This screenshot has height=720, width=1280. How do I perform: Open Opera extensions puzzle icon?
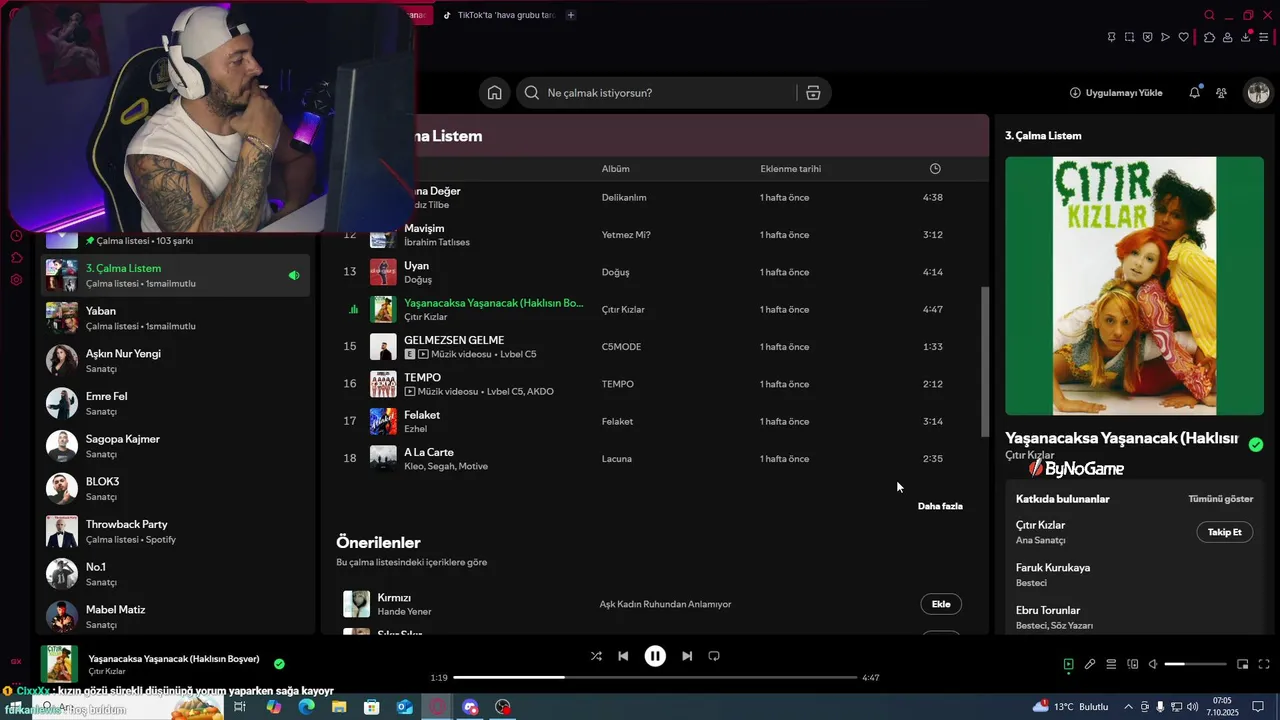1209,37
